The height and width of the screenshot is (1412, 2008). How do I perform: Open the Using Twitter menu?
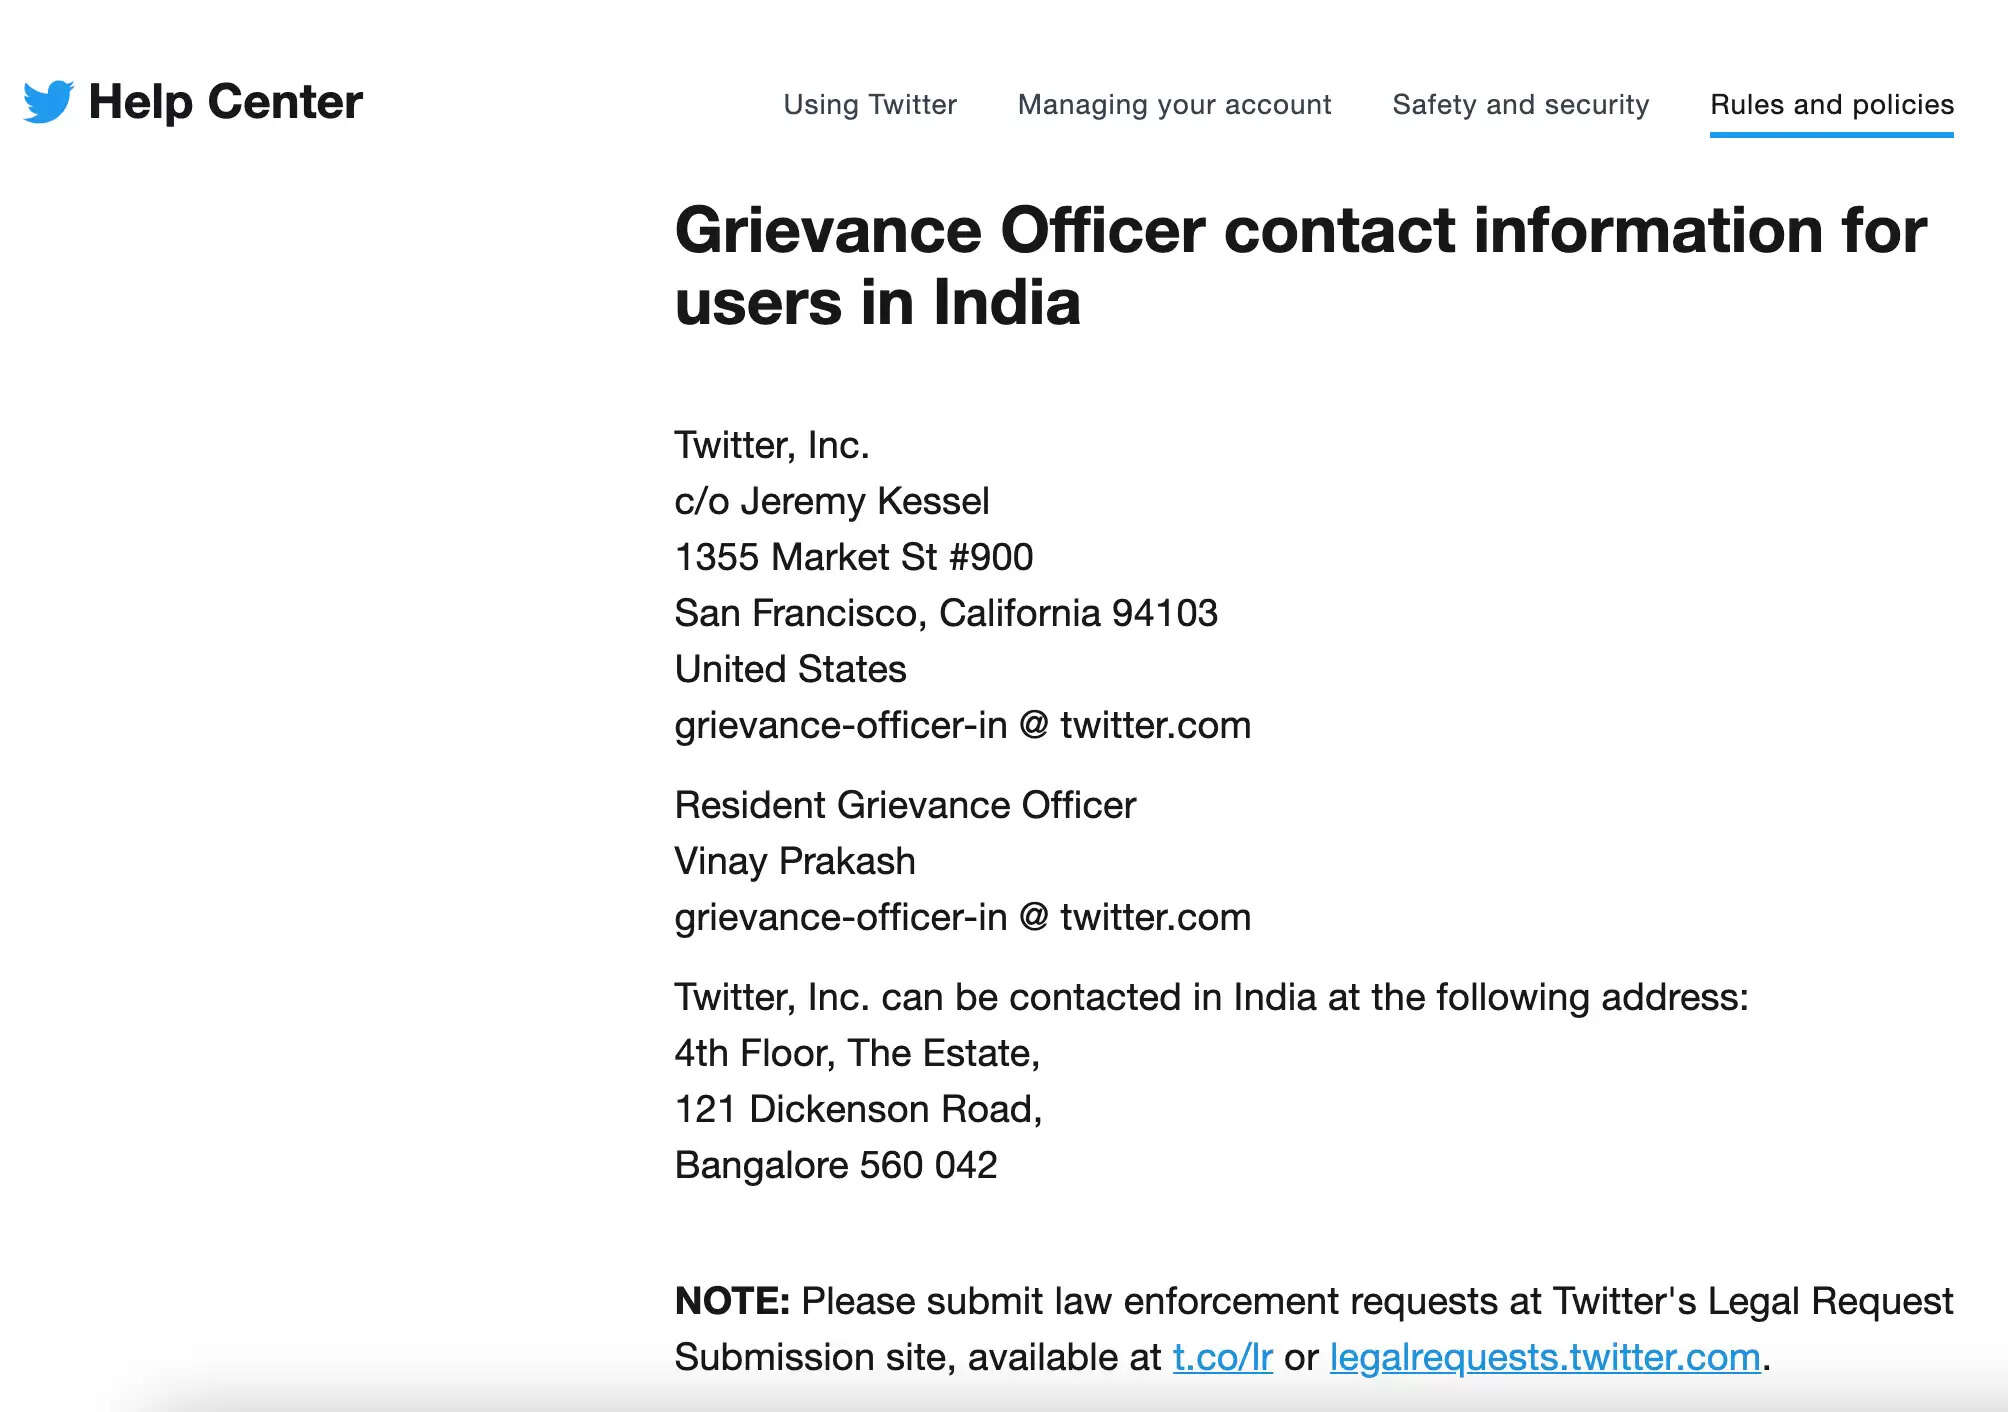coord(869,104)
